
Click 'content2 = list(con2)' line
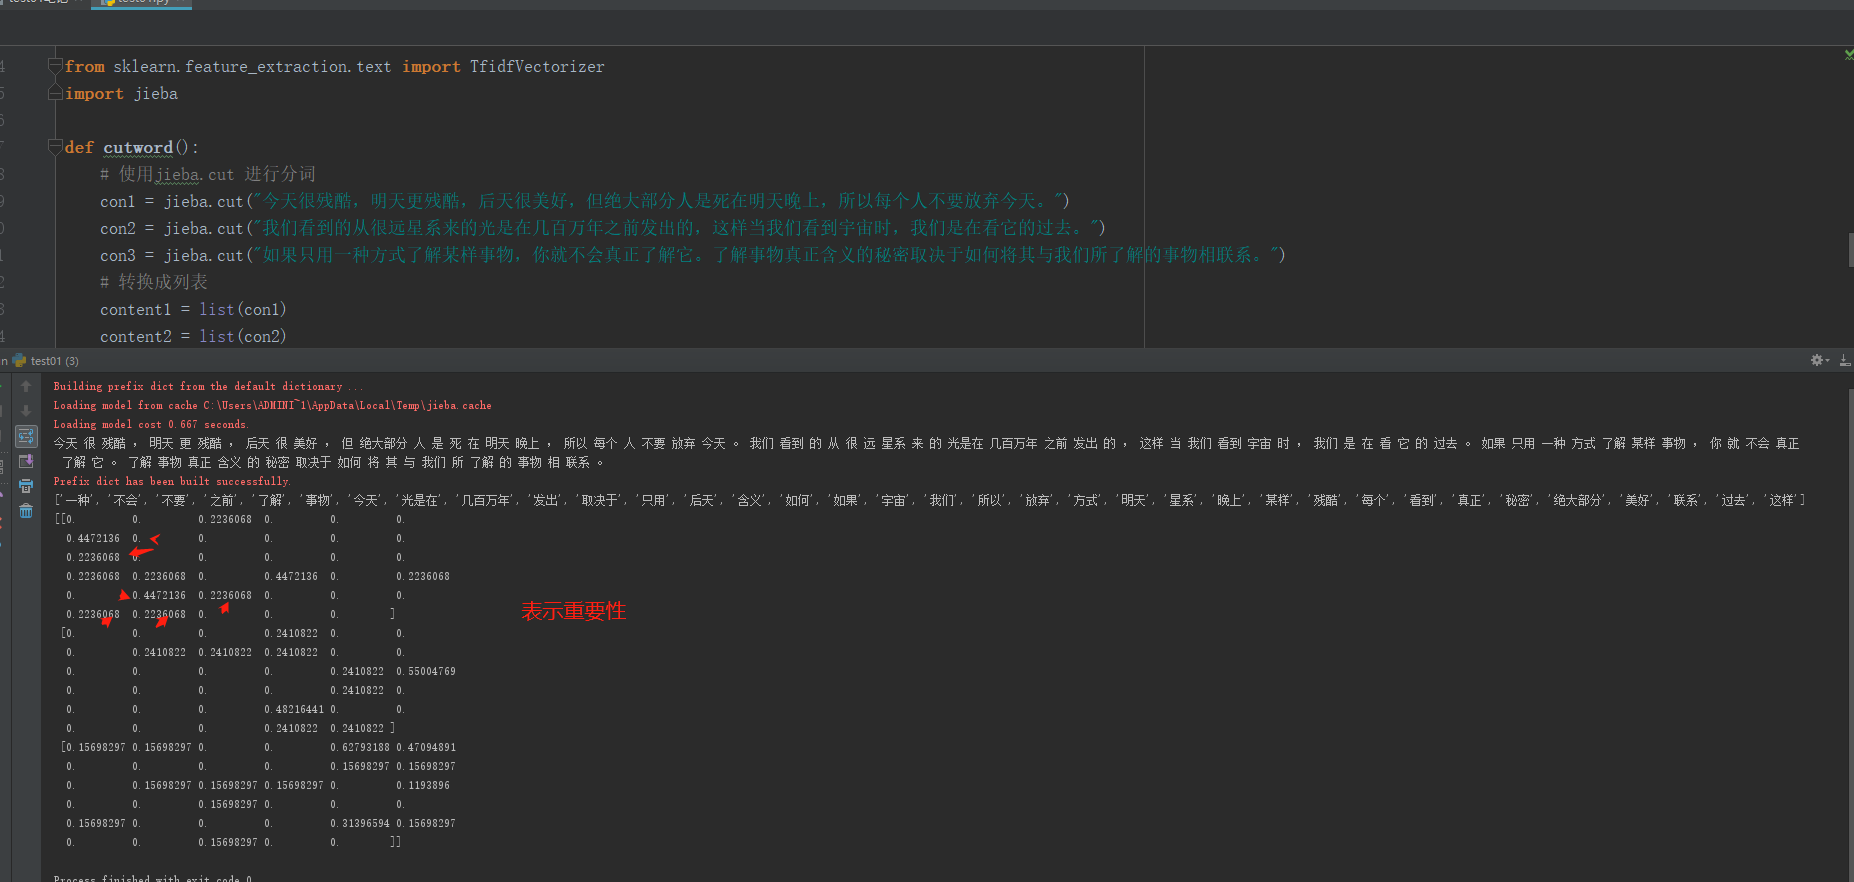(x=193, y=337)
